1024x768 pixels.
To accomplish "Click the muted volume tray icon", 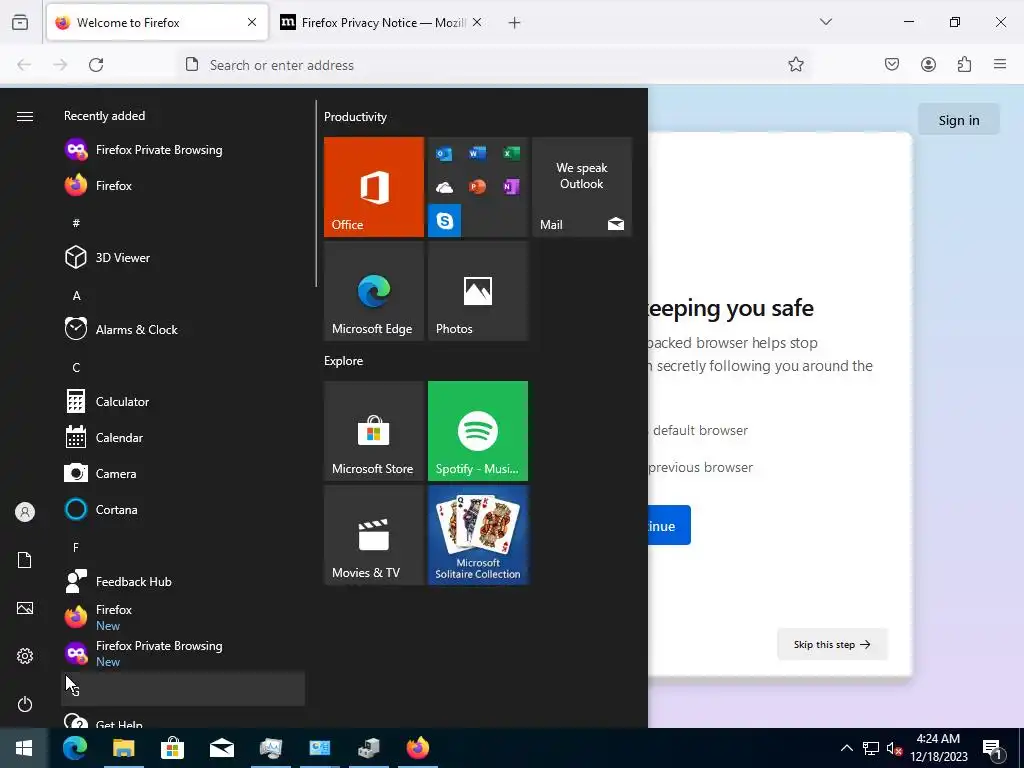I will [x=894, y=748].
